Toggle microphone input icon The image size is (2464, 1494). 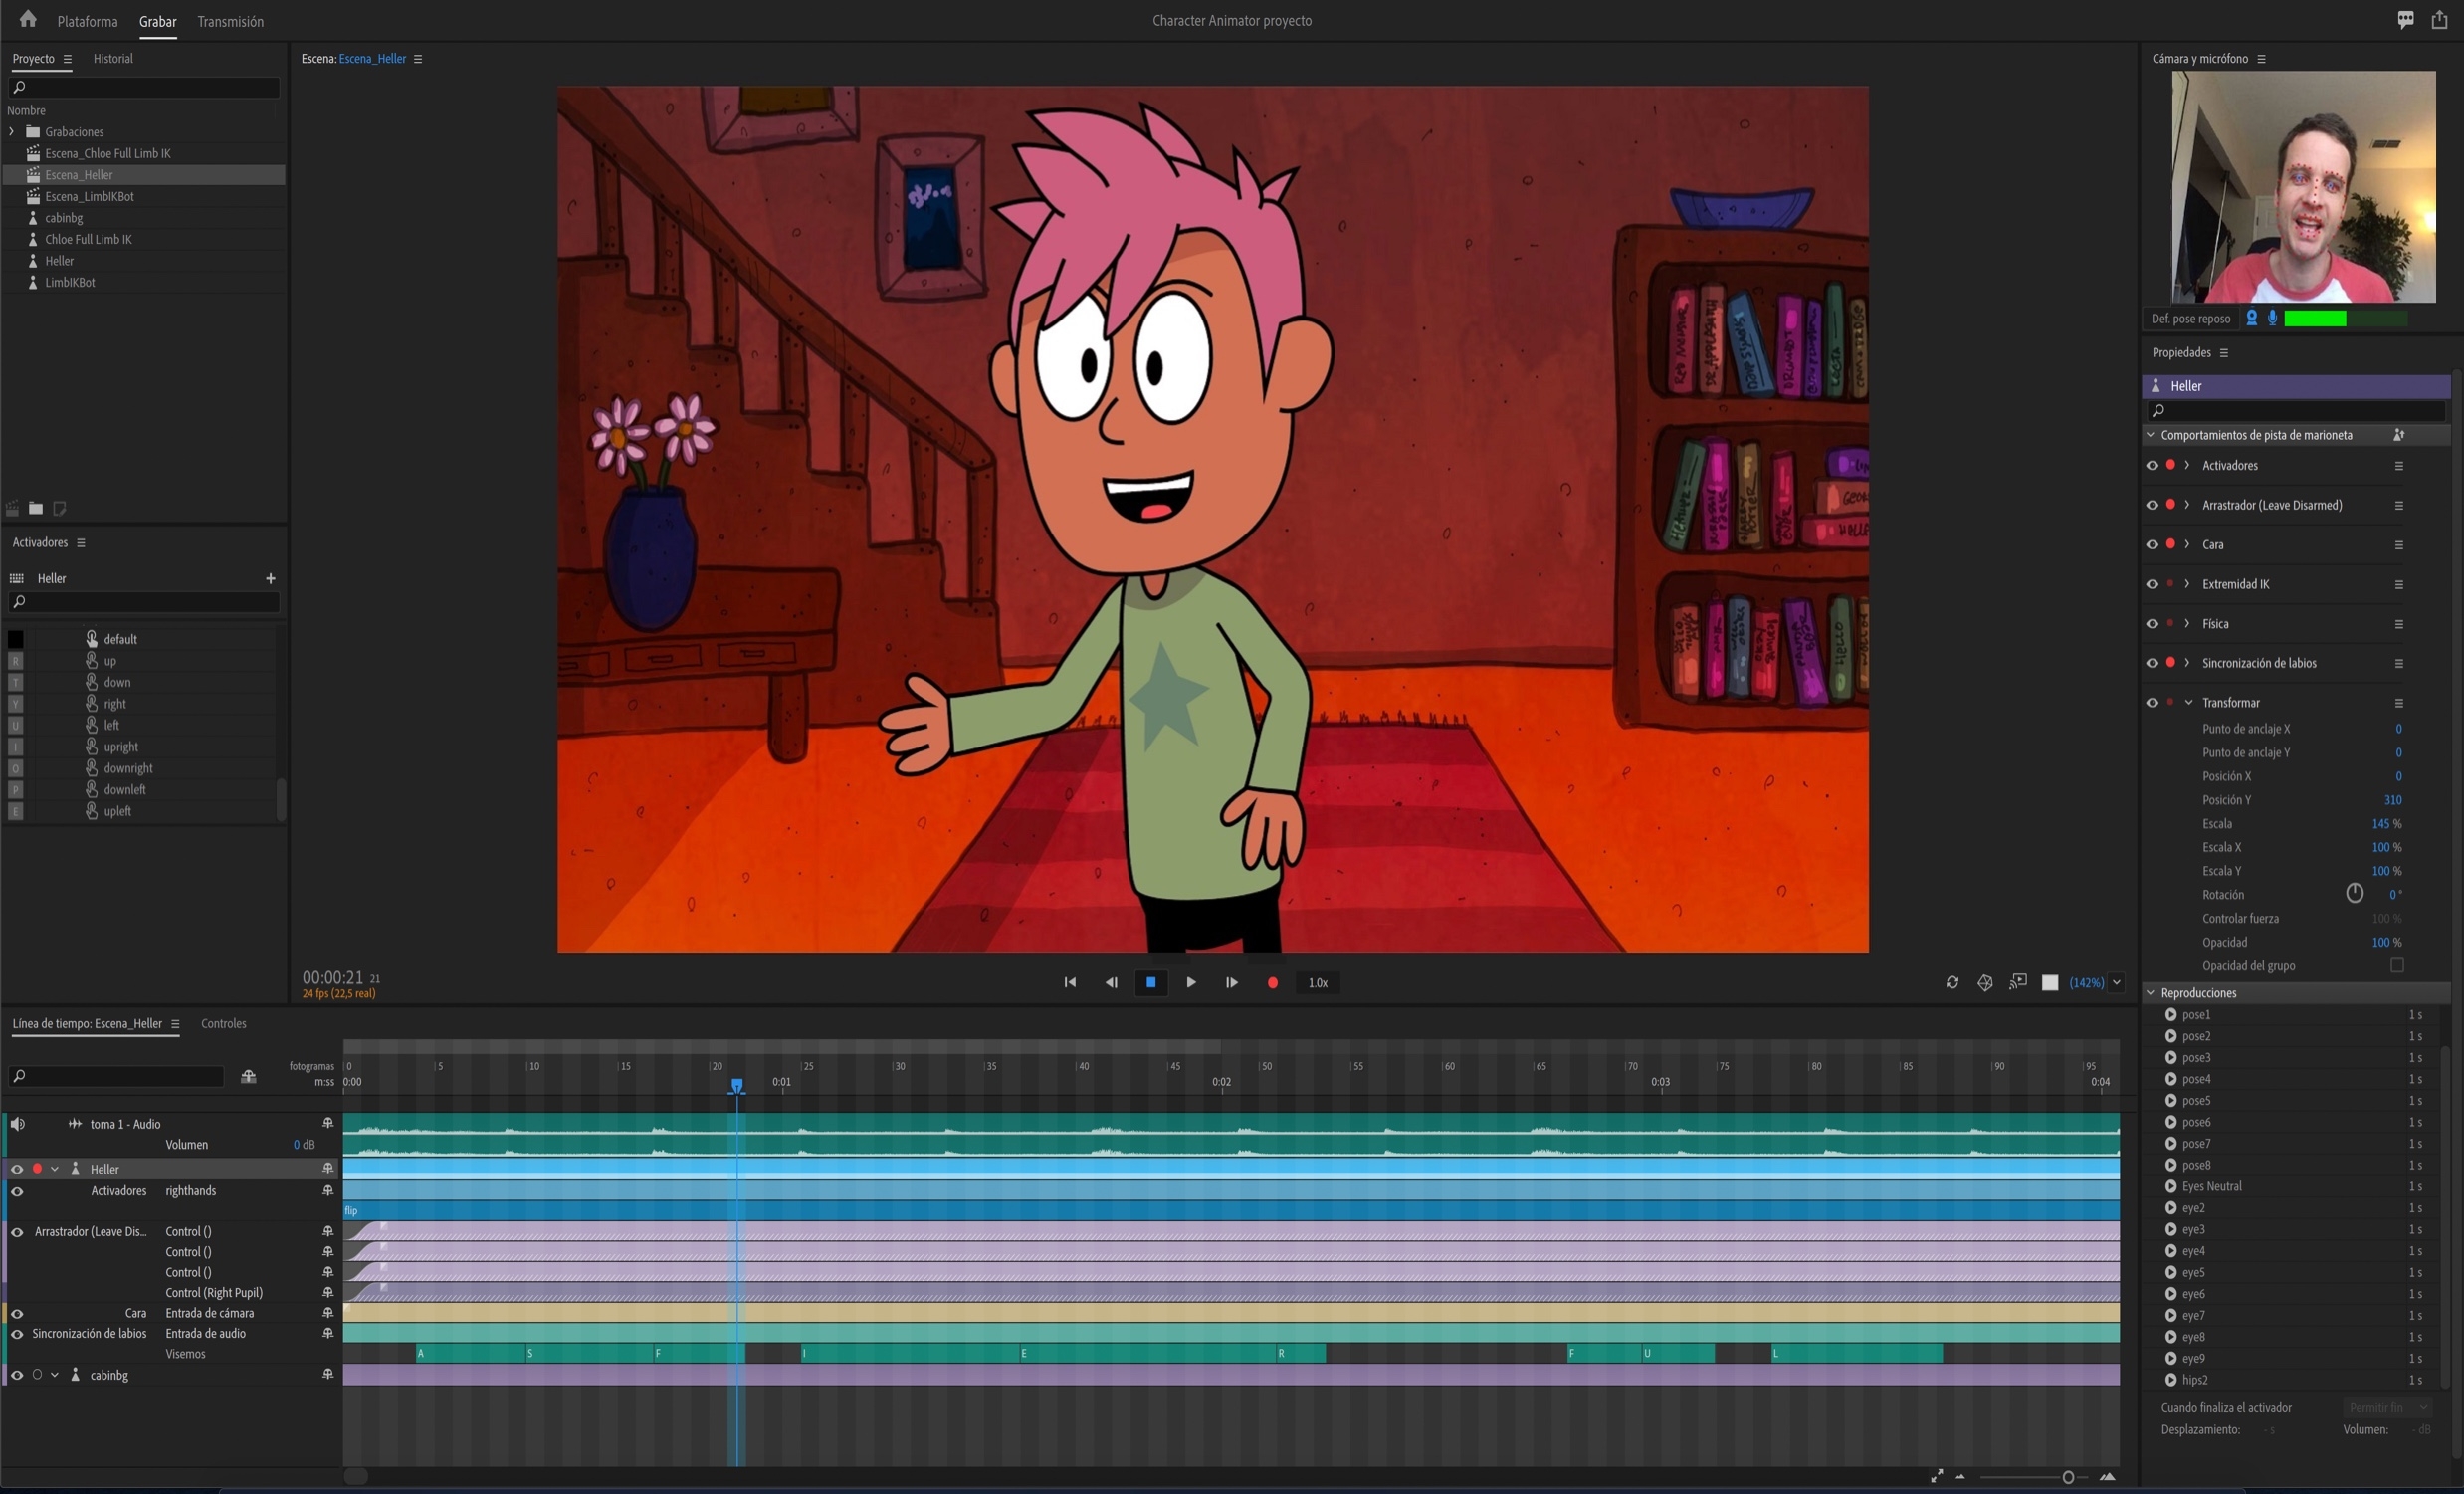[x=2272, y=318]
